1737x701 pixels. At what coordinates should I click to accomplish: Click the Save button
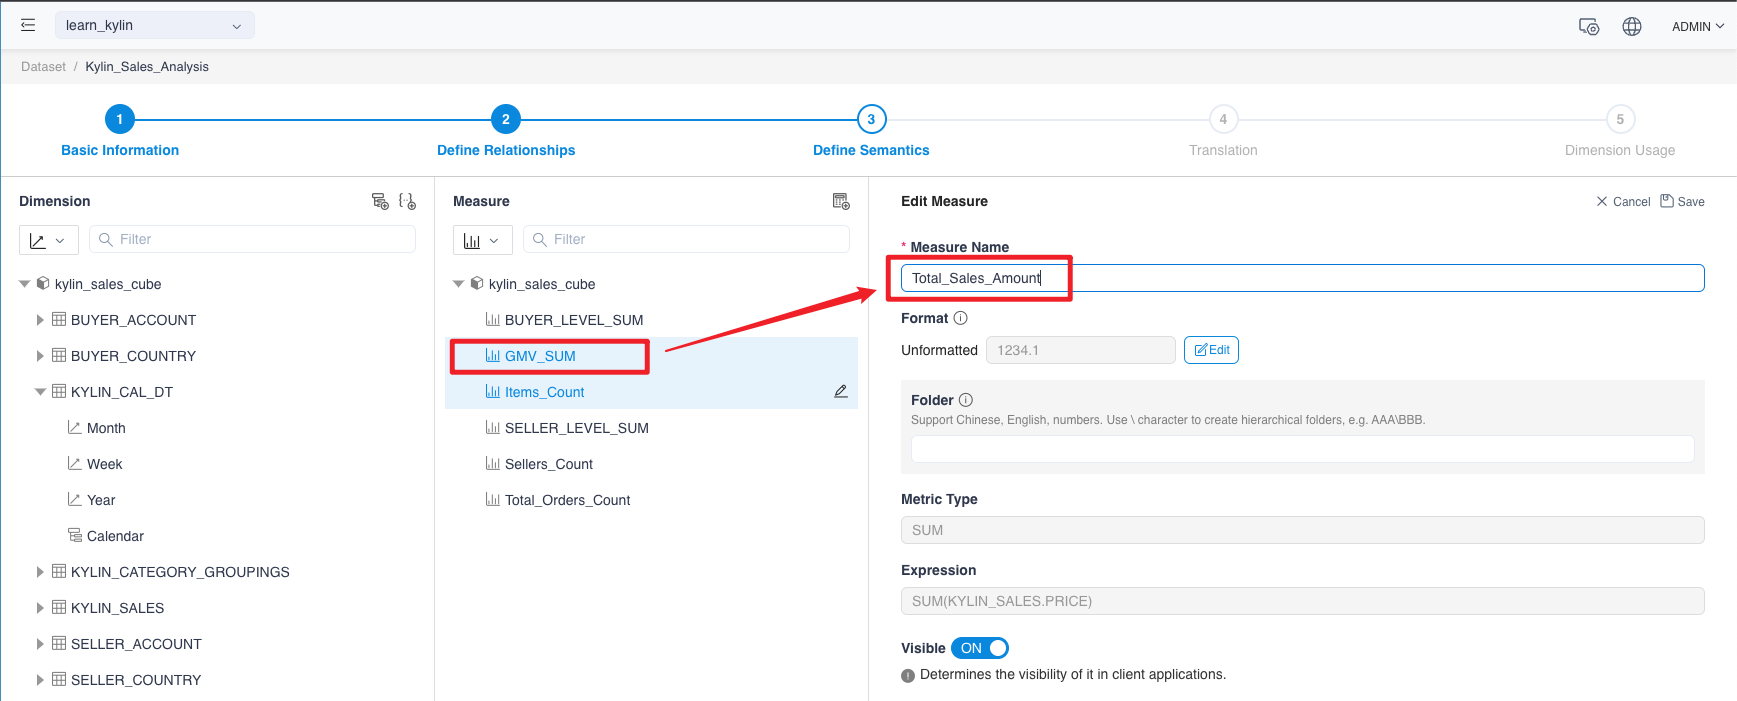click(1683, 201)
